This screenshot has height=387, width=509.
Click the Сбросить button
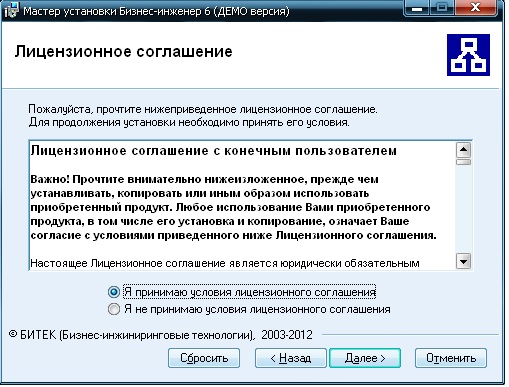point(204,358)
